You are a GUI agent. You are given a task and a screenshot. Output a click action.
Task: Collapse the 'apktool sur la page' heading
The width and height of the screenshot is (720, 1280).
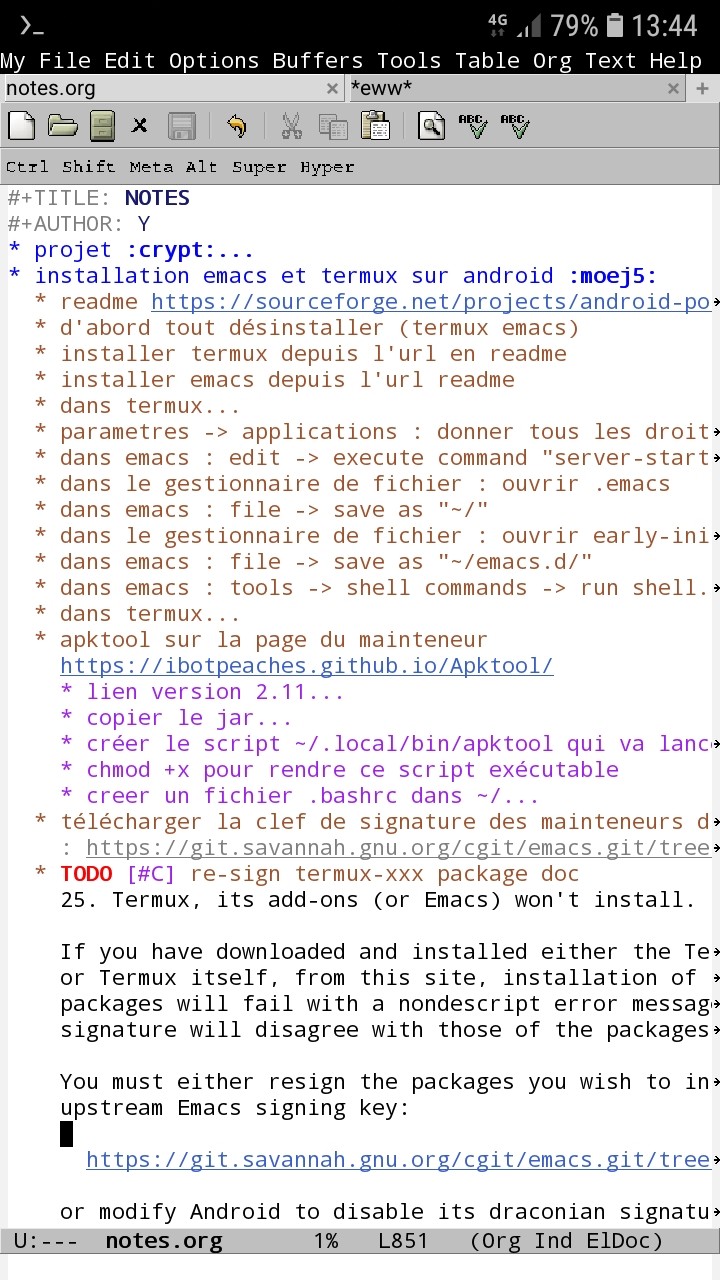261,640
